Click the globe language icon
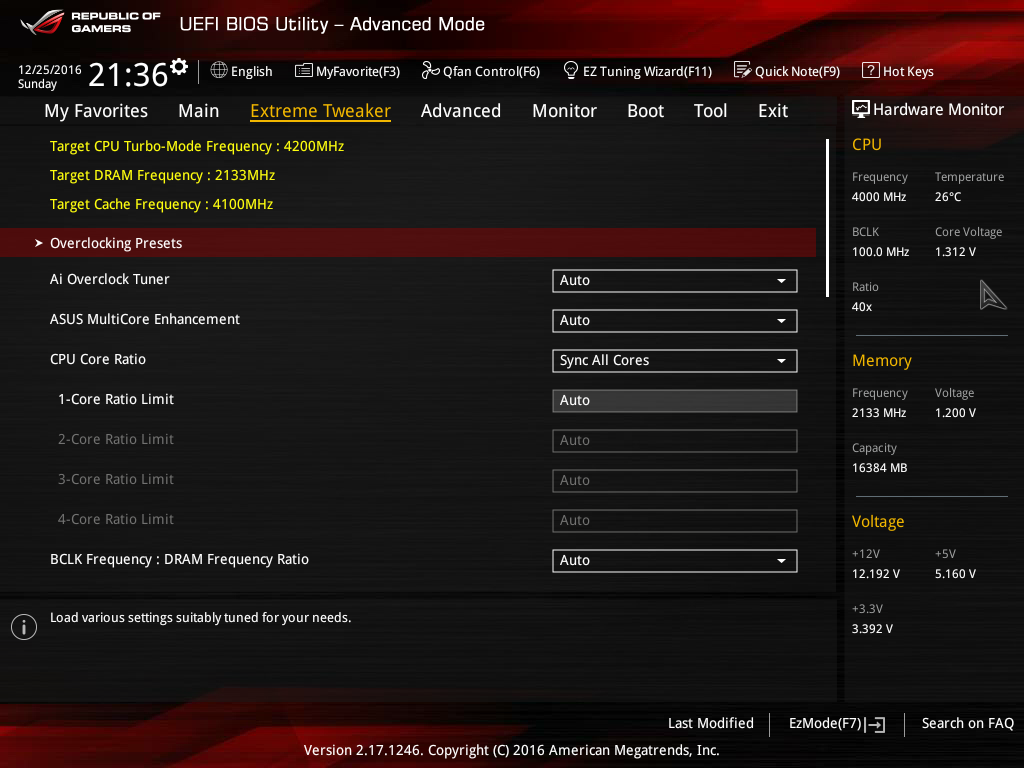Image resolution: width=1024 pixels, height=768 pixels. click(x=219, y=70)
